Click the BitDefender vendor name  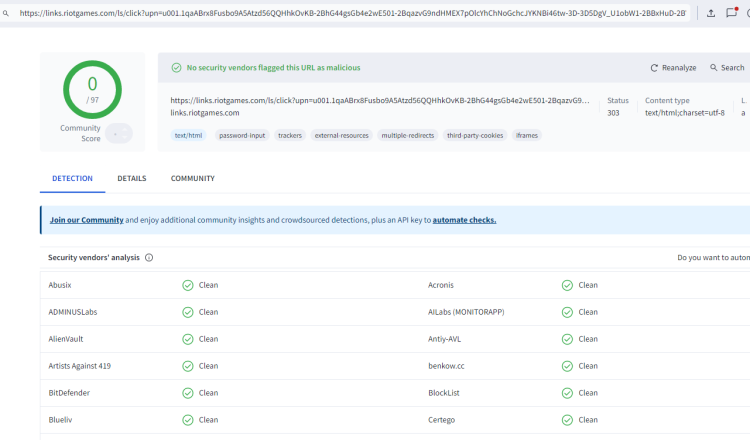(69, 393)
